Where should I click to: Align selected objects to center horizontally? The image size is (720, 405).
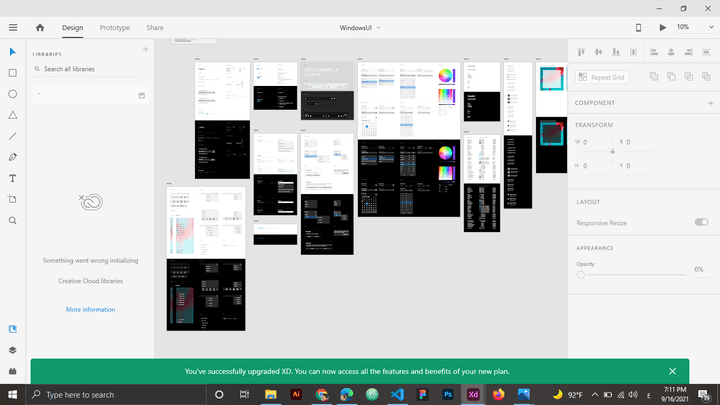coord(671,52)
